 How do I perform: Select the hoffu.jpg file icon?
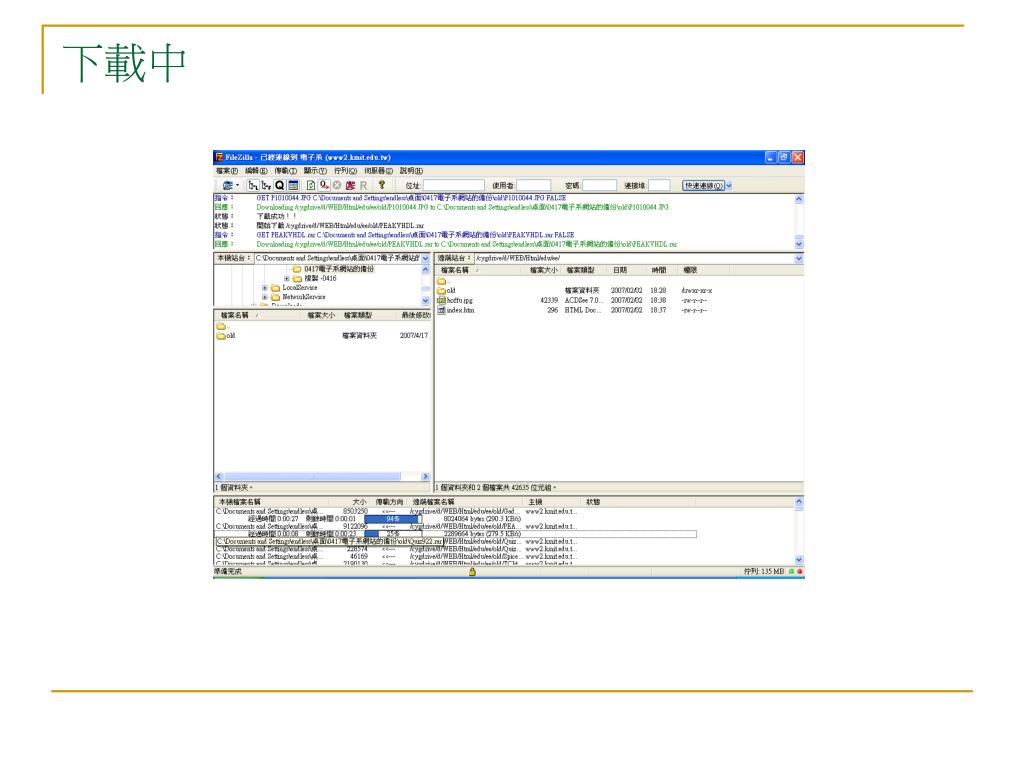point(441,300)
